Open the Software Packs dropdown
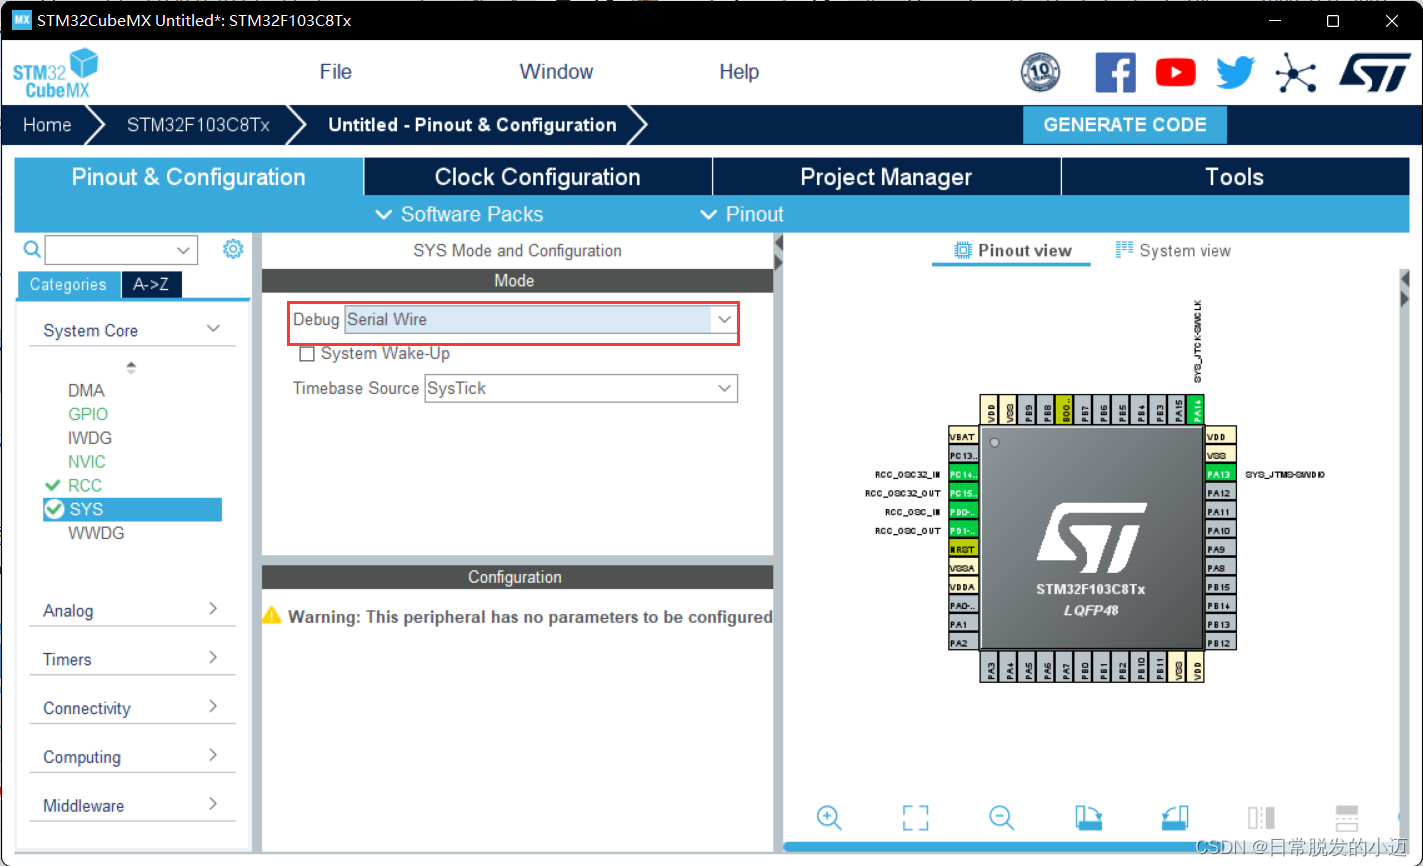 (x=459, y=214)
